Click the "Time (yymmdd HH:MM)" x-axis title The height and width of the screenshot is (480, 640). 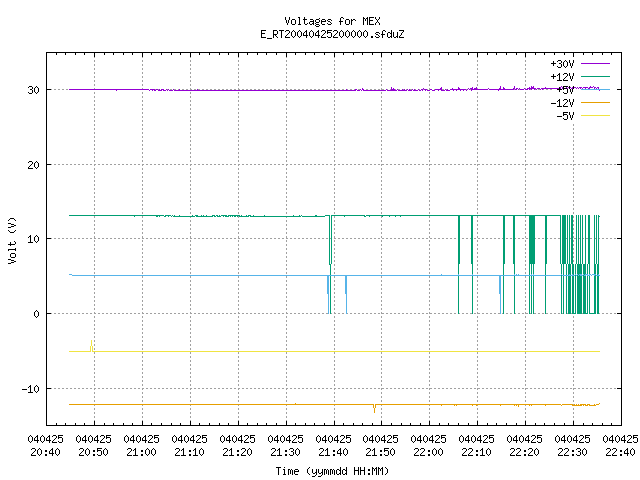click(332, 471)
